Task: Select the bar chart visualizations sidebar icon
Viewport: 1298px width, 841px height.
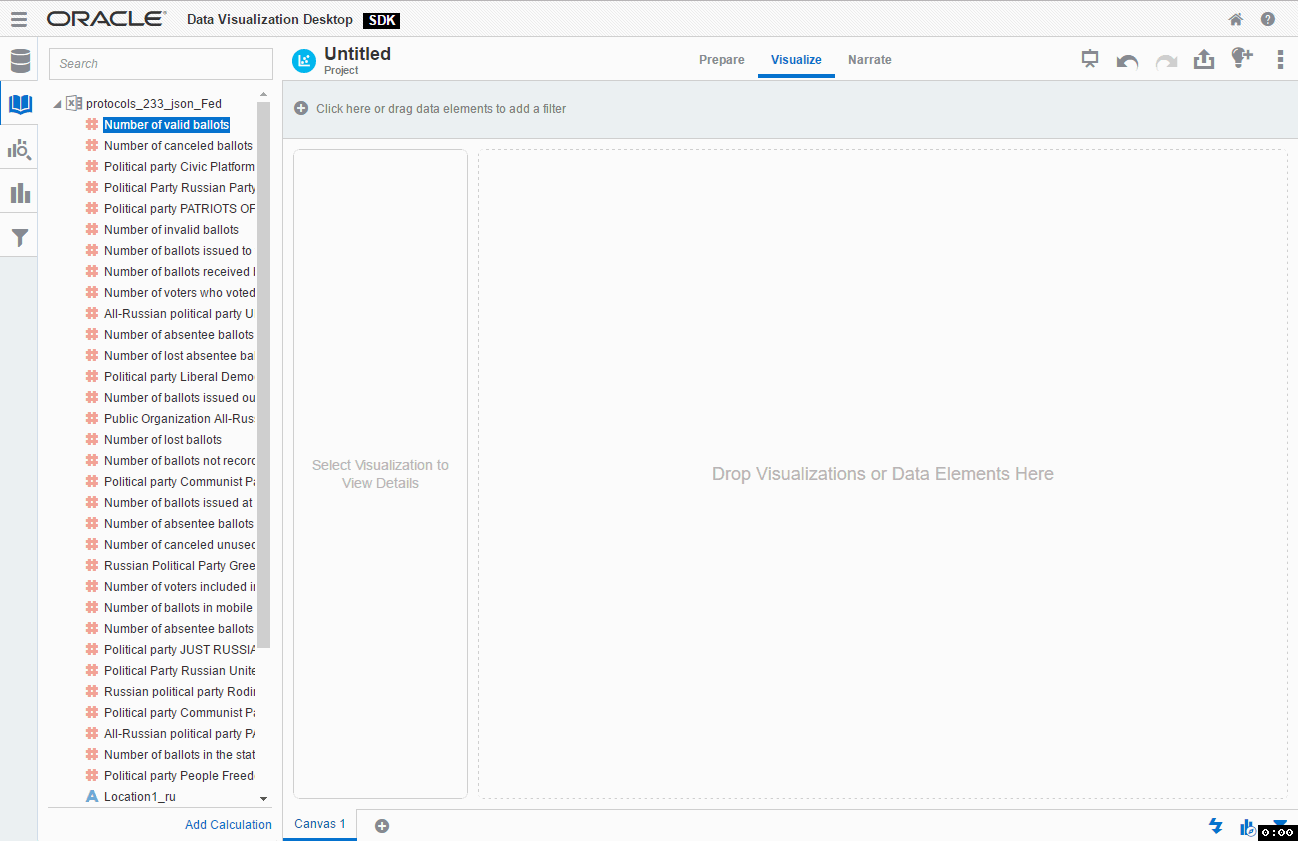Action: tap(20, 192)
